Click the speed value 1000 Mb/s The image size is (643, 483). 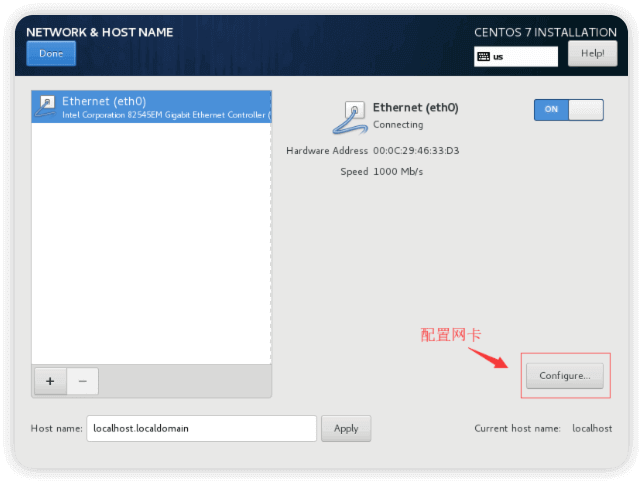pos(398,171)
